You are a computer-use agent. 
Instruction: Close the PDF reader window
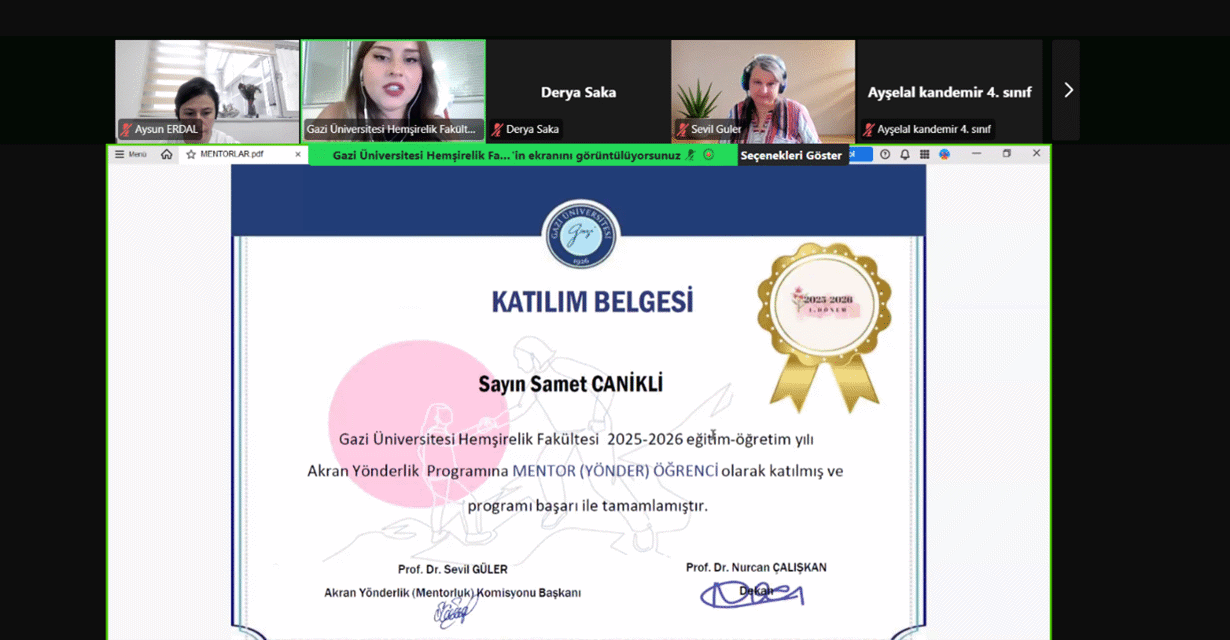point(1036,154)
